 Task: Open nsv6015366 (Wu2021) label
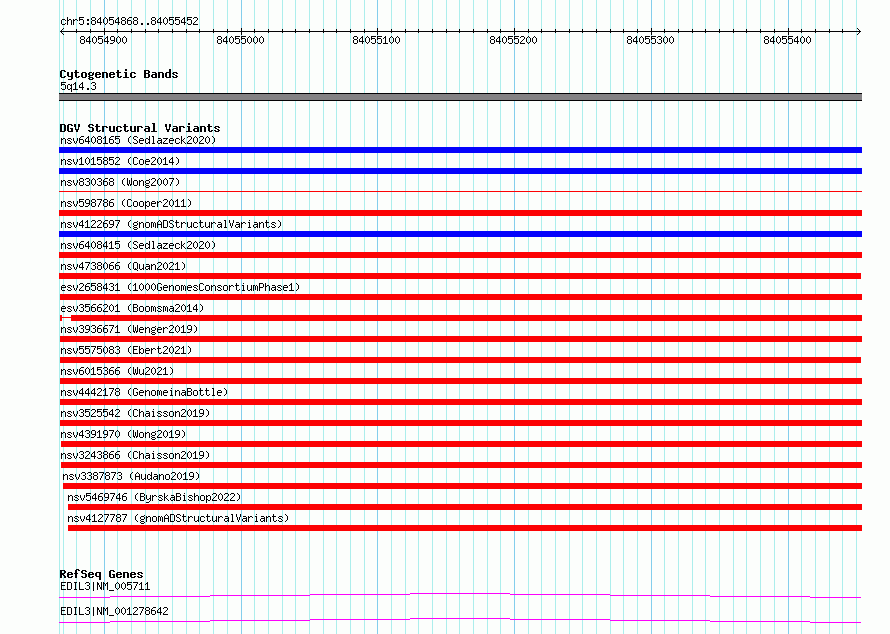[117, 371]
